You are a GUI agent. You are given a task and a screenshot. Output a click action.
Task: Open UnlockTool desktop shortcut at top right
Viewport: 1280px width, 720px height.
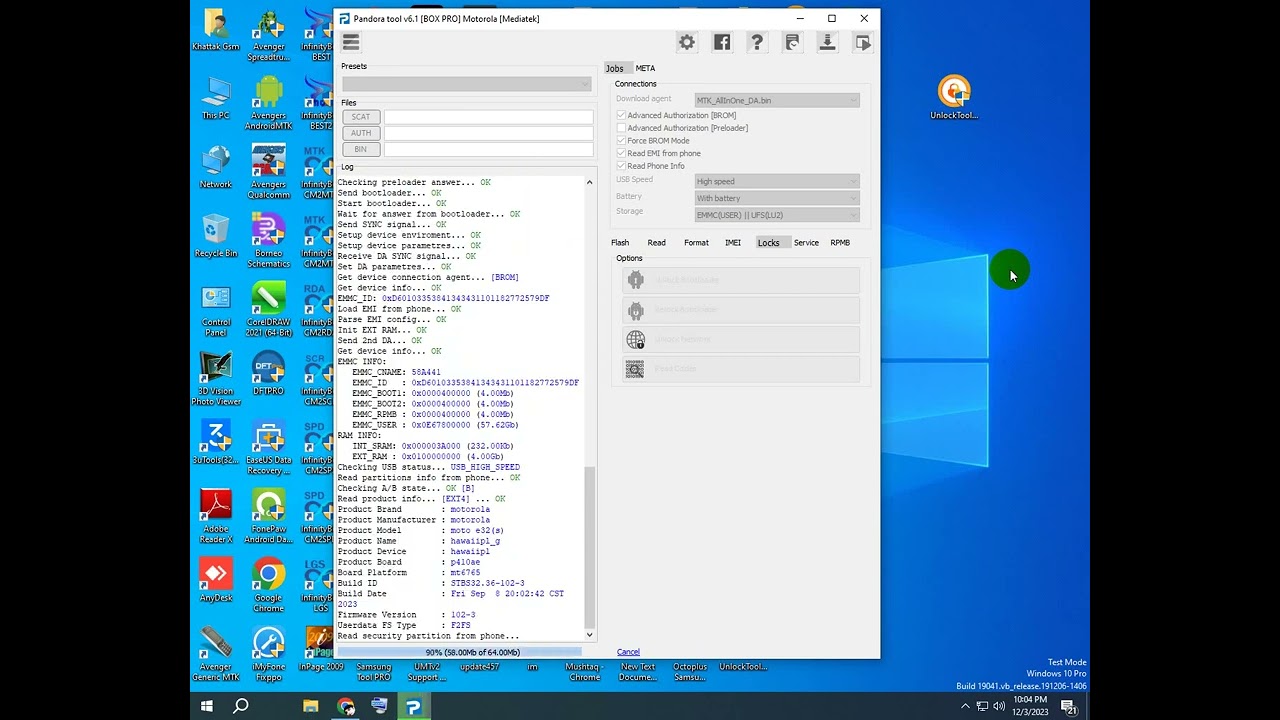(x=954, y=97)
